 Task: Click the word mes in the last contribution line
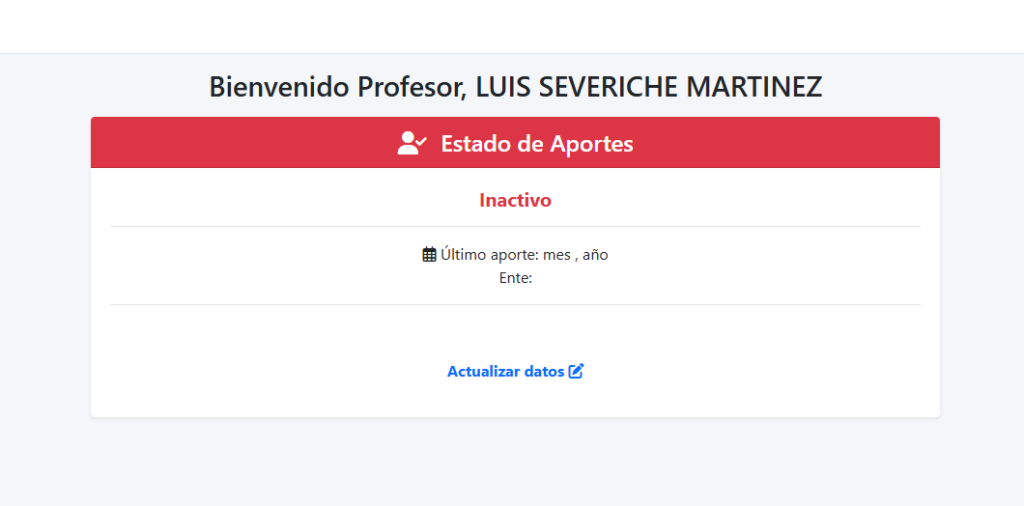click(x=556, y=255)
